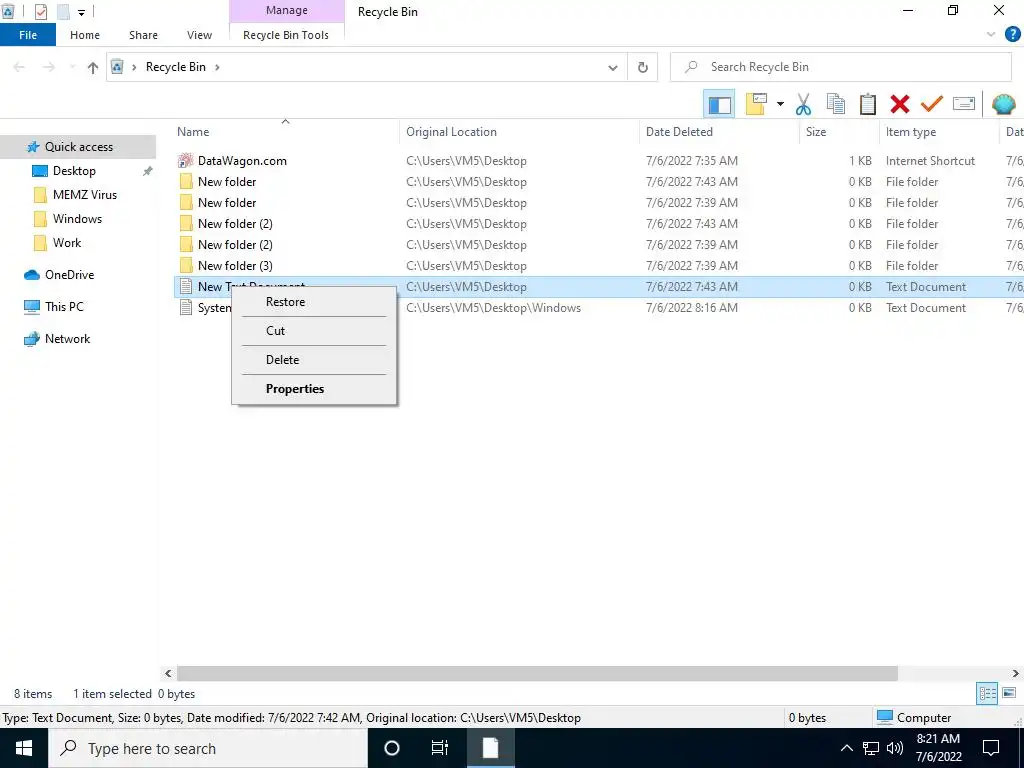The image size is (1024, 768).
Task: Click the Up arrow navigation button
Action: 93,67
